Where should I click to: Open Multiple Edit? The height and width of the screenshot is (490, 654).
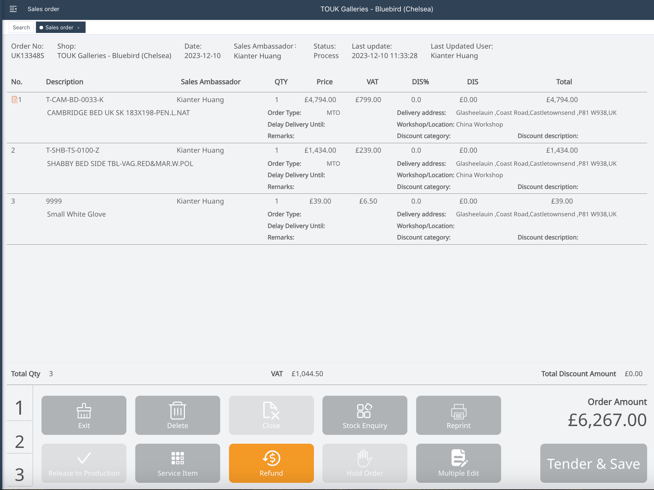(x=458, y=463)
